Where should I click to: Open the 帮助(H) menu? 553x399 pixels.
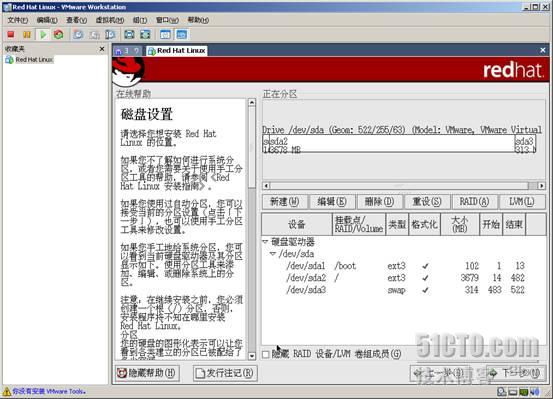pos(198,20)
